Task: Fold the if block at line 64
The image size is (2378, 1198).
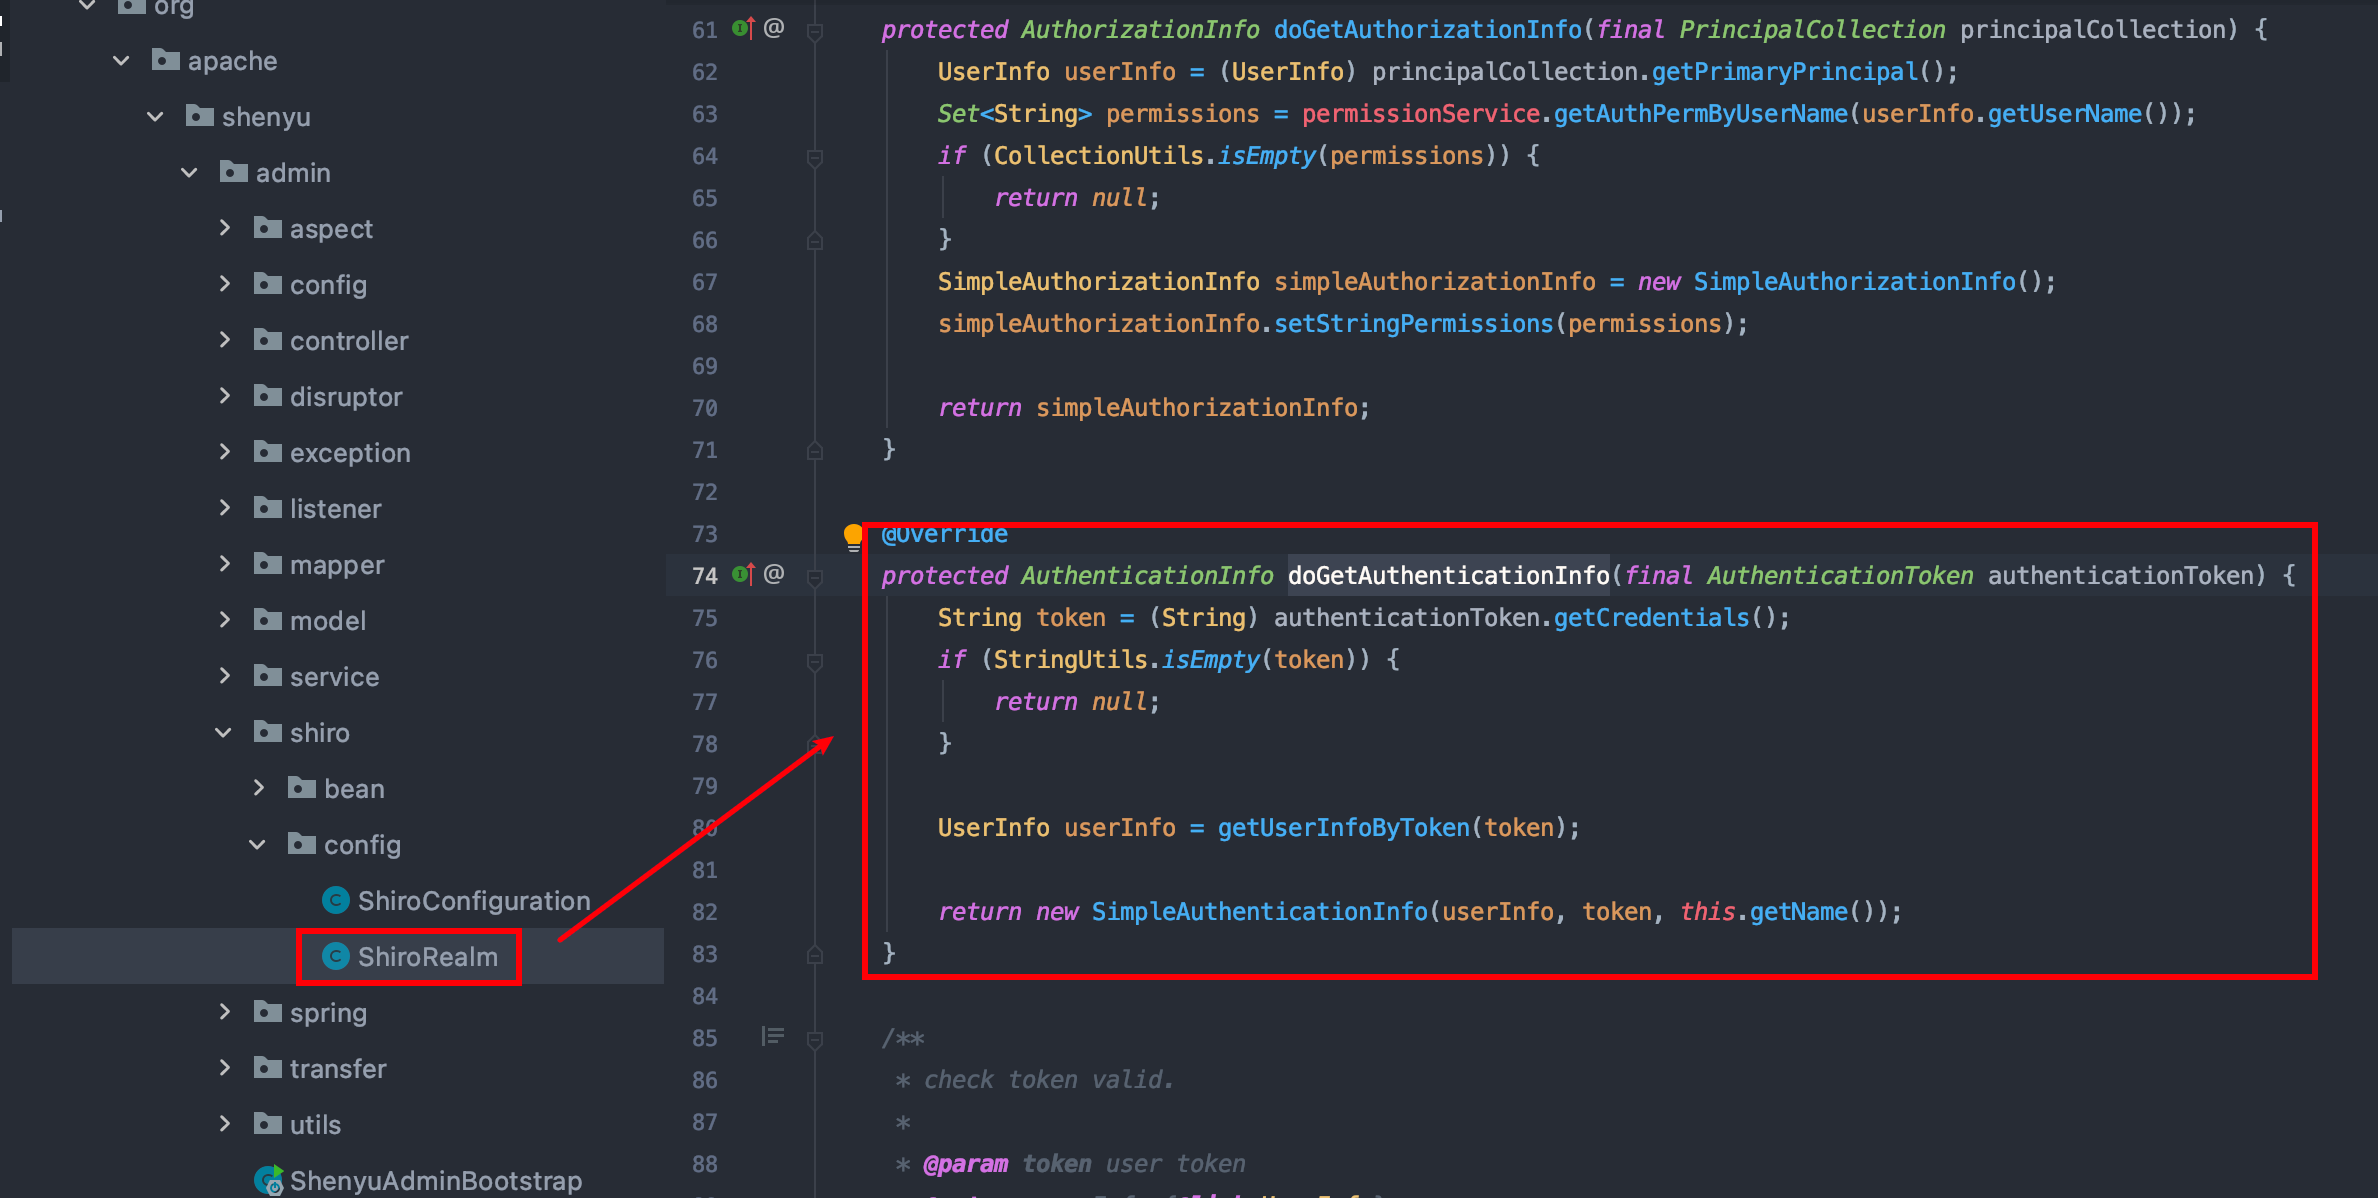Action: (x=815, y=157)
